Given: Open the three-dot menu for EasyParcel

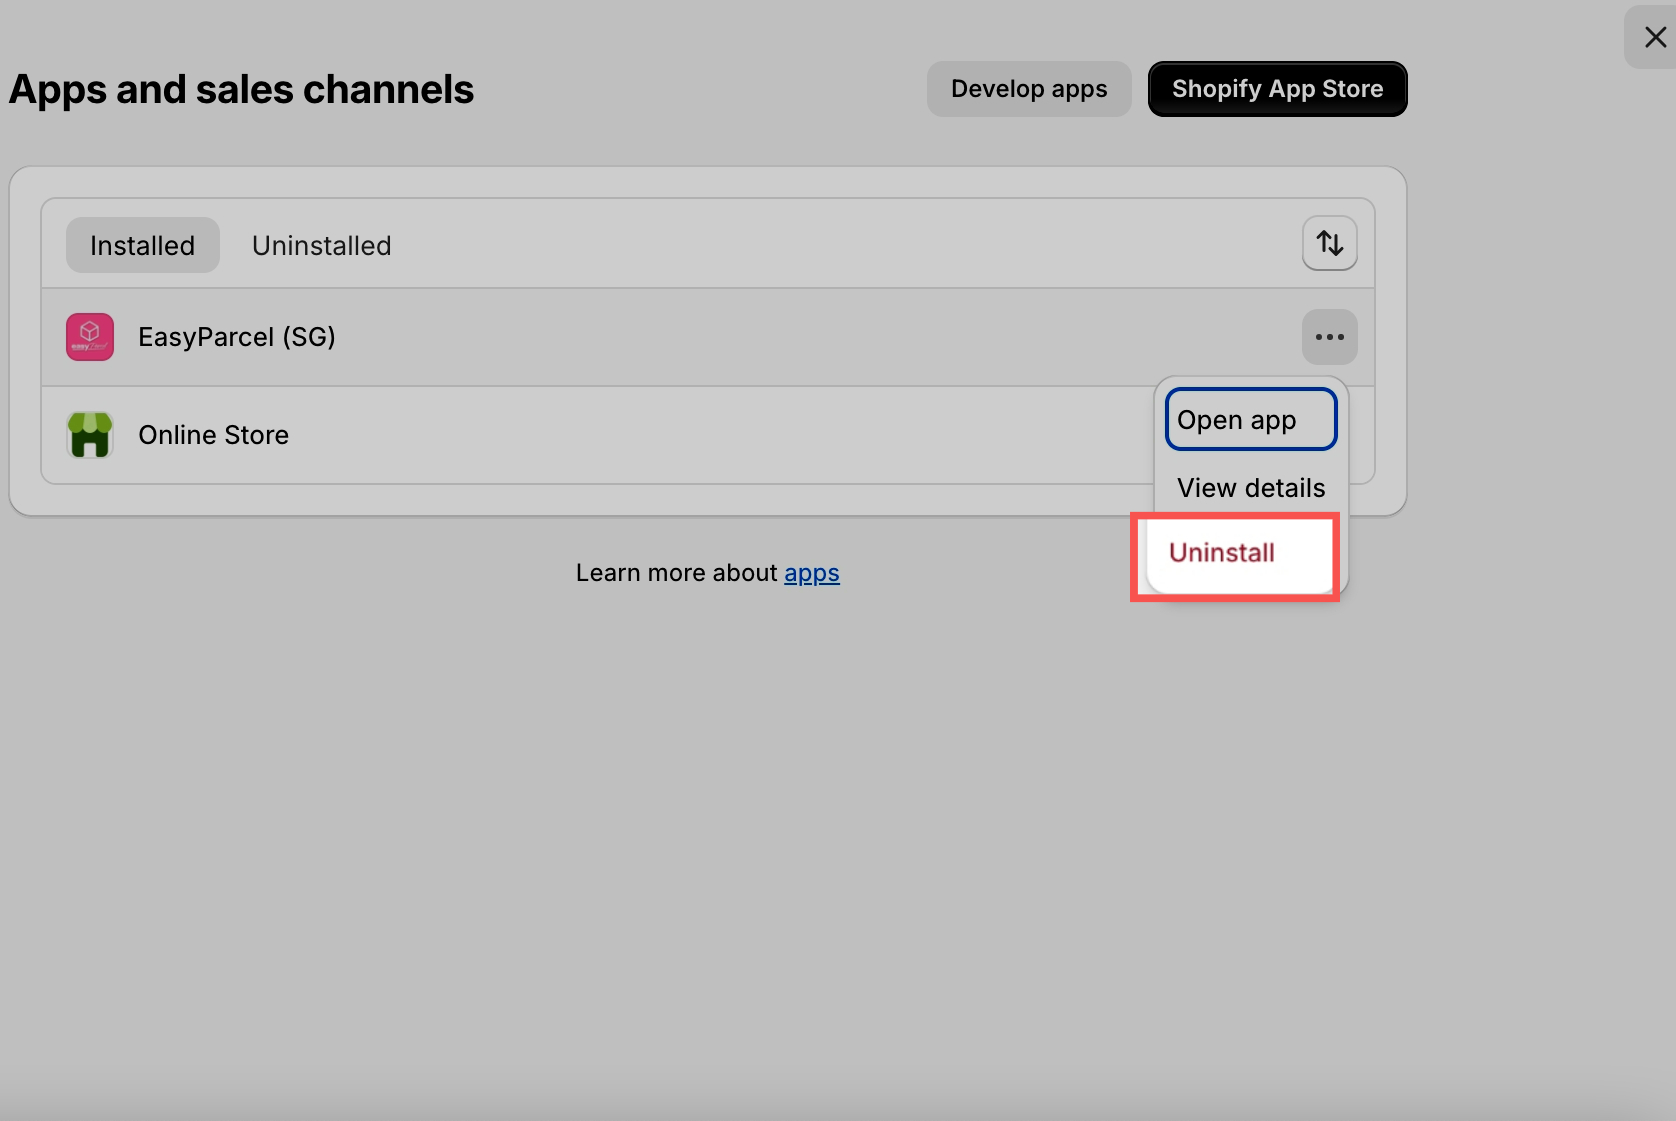Looking at the screenshot, I should [1329, 337].
